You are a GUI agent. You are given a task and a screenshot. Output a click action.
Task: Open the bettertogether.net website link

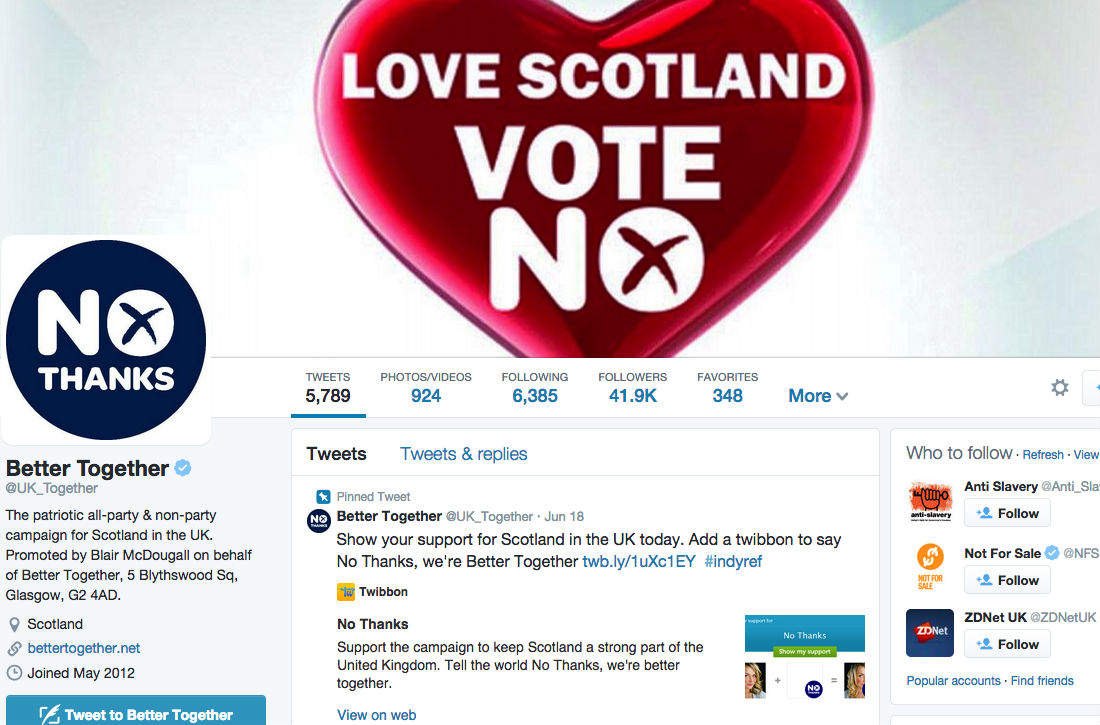83,648
